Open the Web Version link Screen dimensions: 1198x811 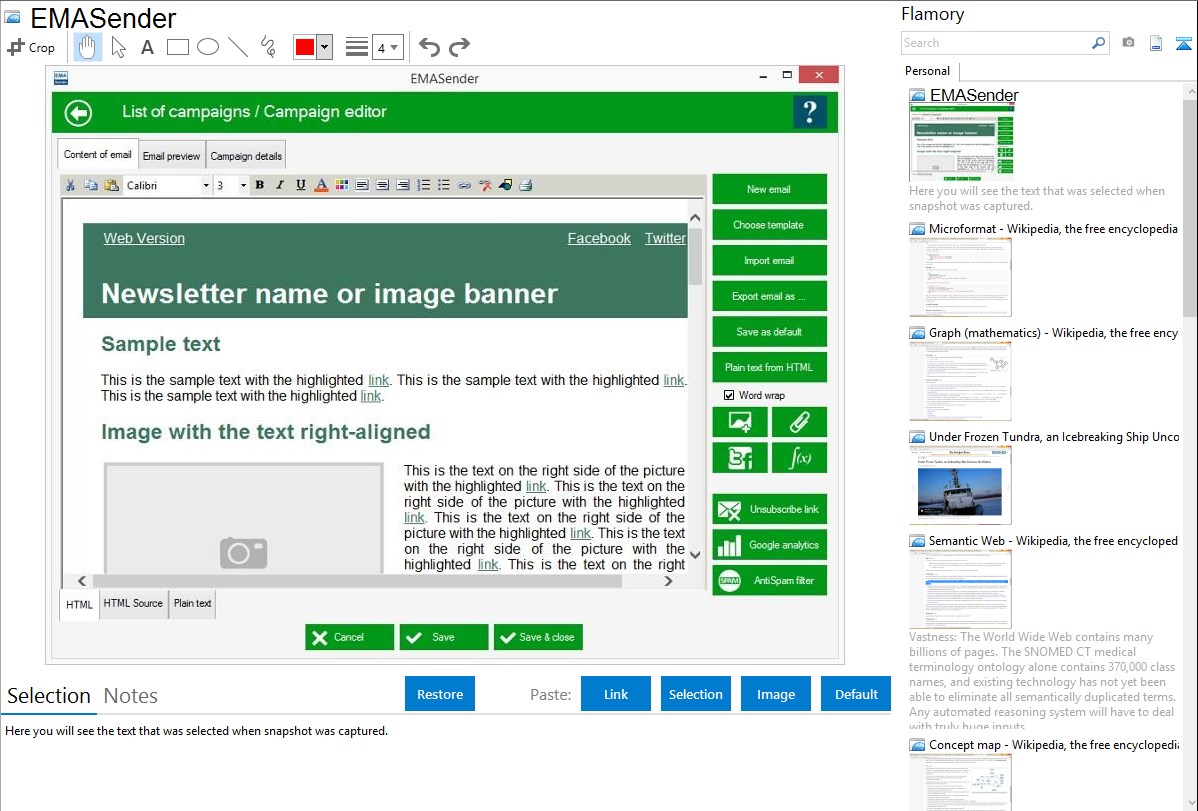(144, 238)
